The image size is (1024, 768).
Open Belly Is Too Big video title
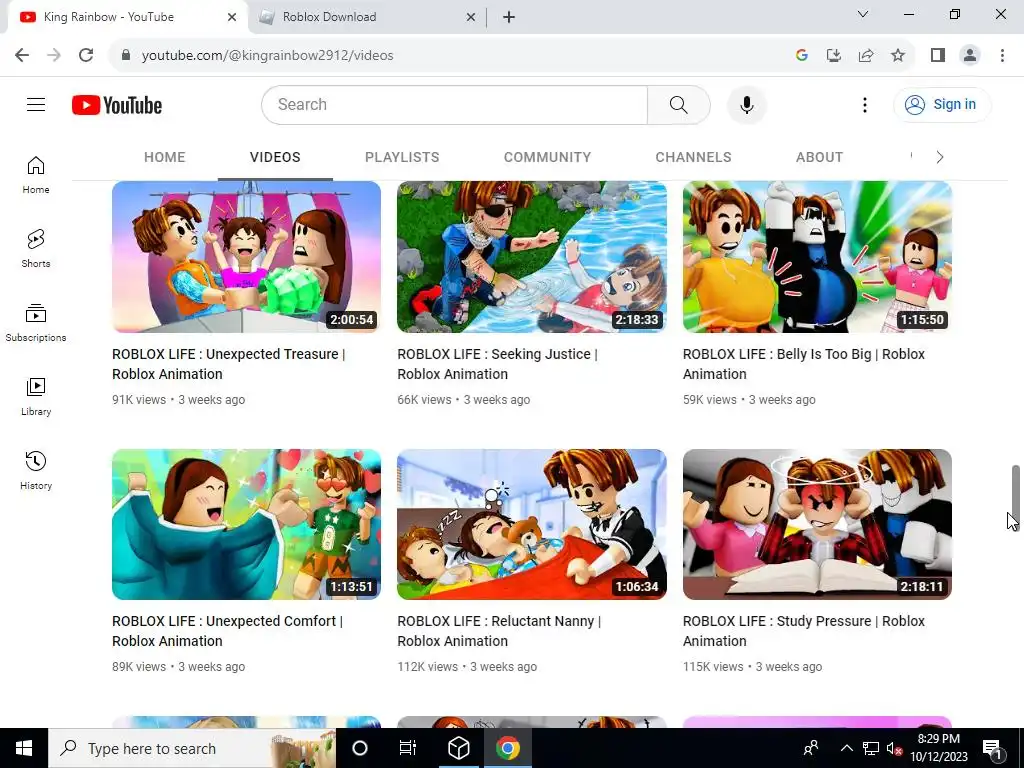coord(804,364)
